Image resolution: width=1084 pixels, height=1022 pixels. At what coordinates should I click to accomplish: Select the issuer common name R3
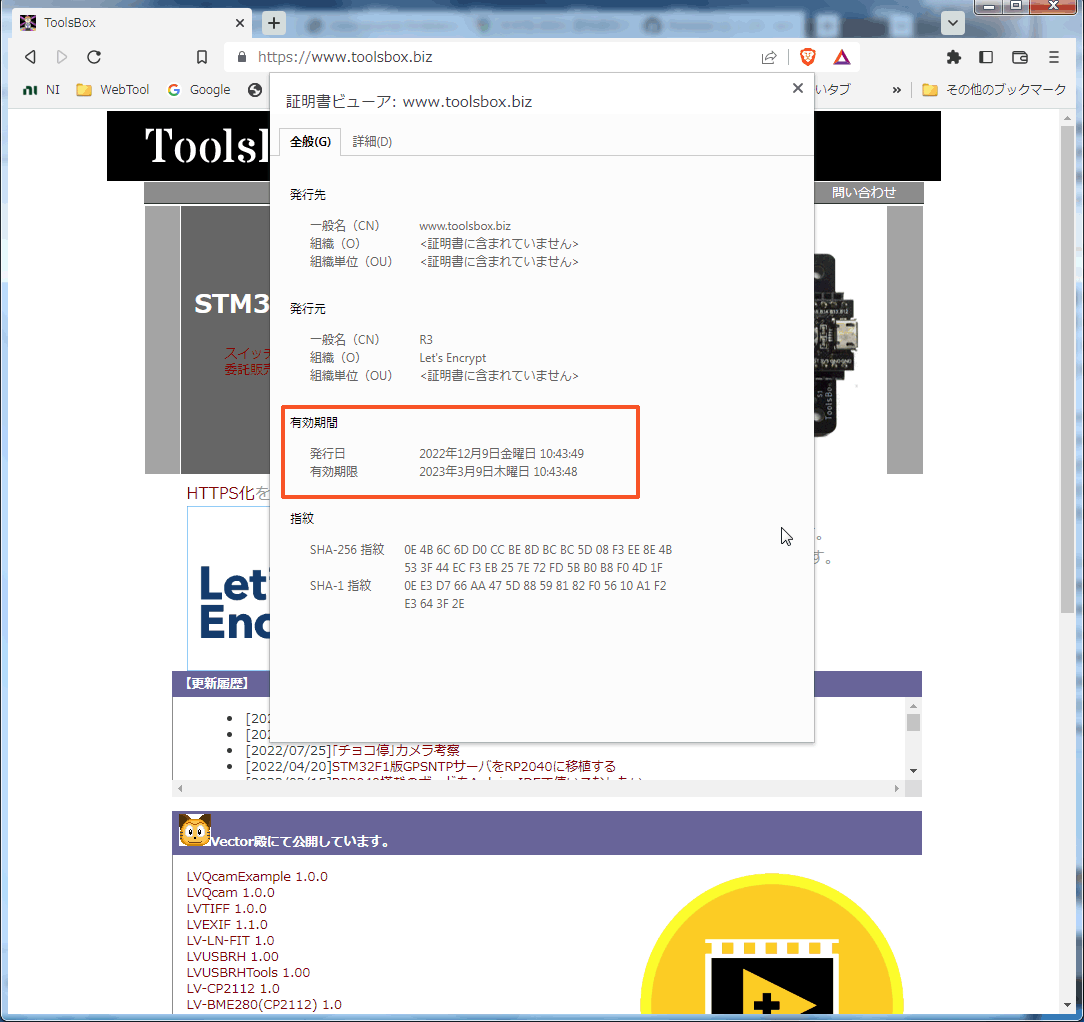[x=426, y=340]
